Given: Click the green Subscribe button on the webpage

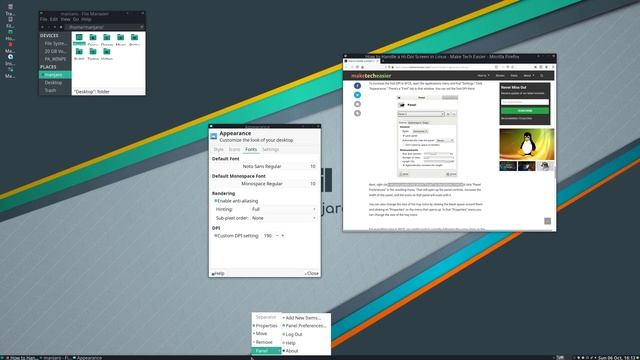Looking at the screenshot, I should [525, 111].
